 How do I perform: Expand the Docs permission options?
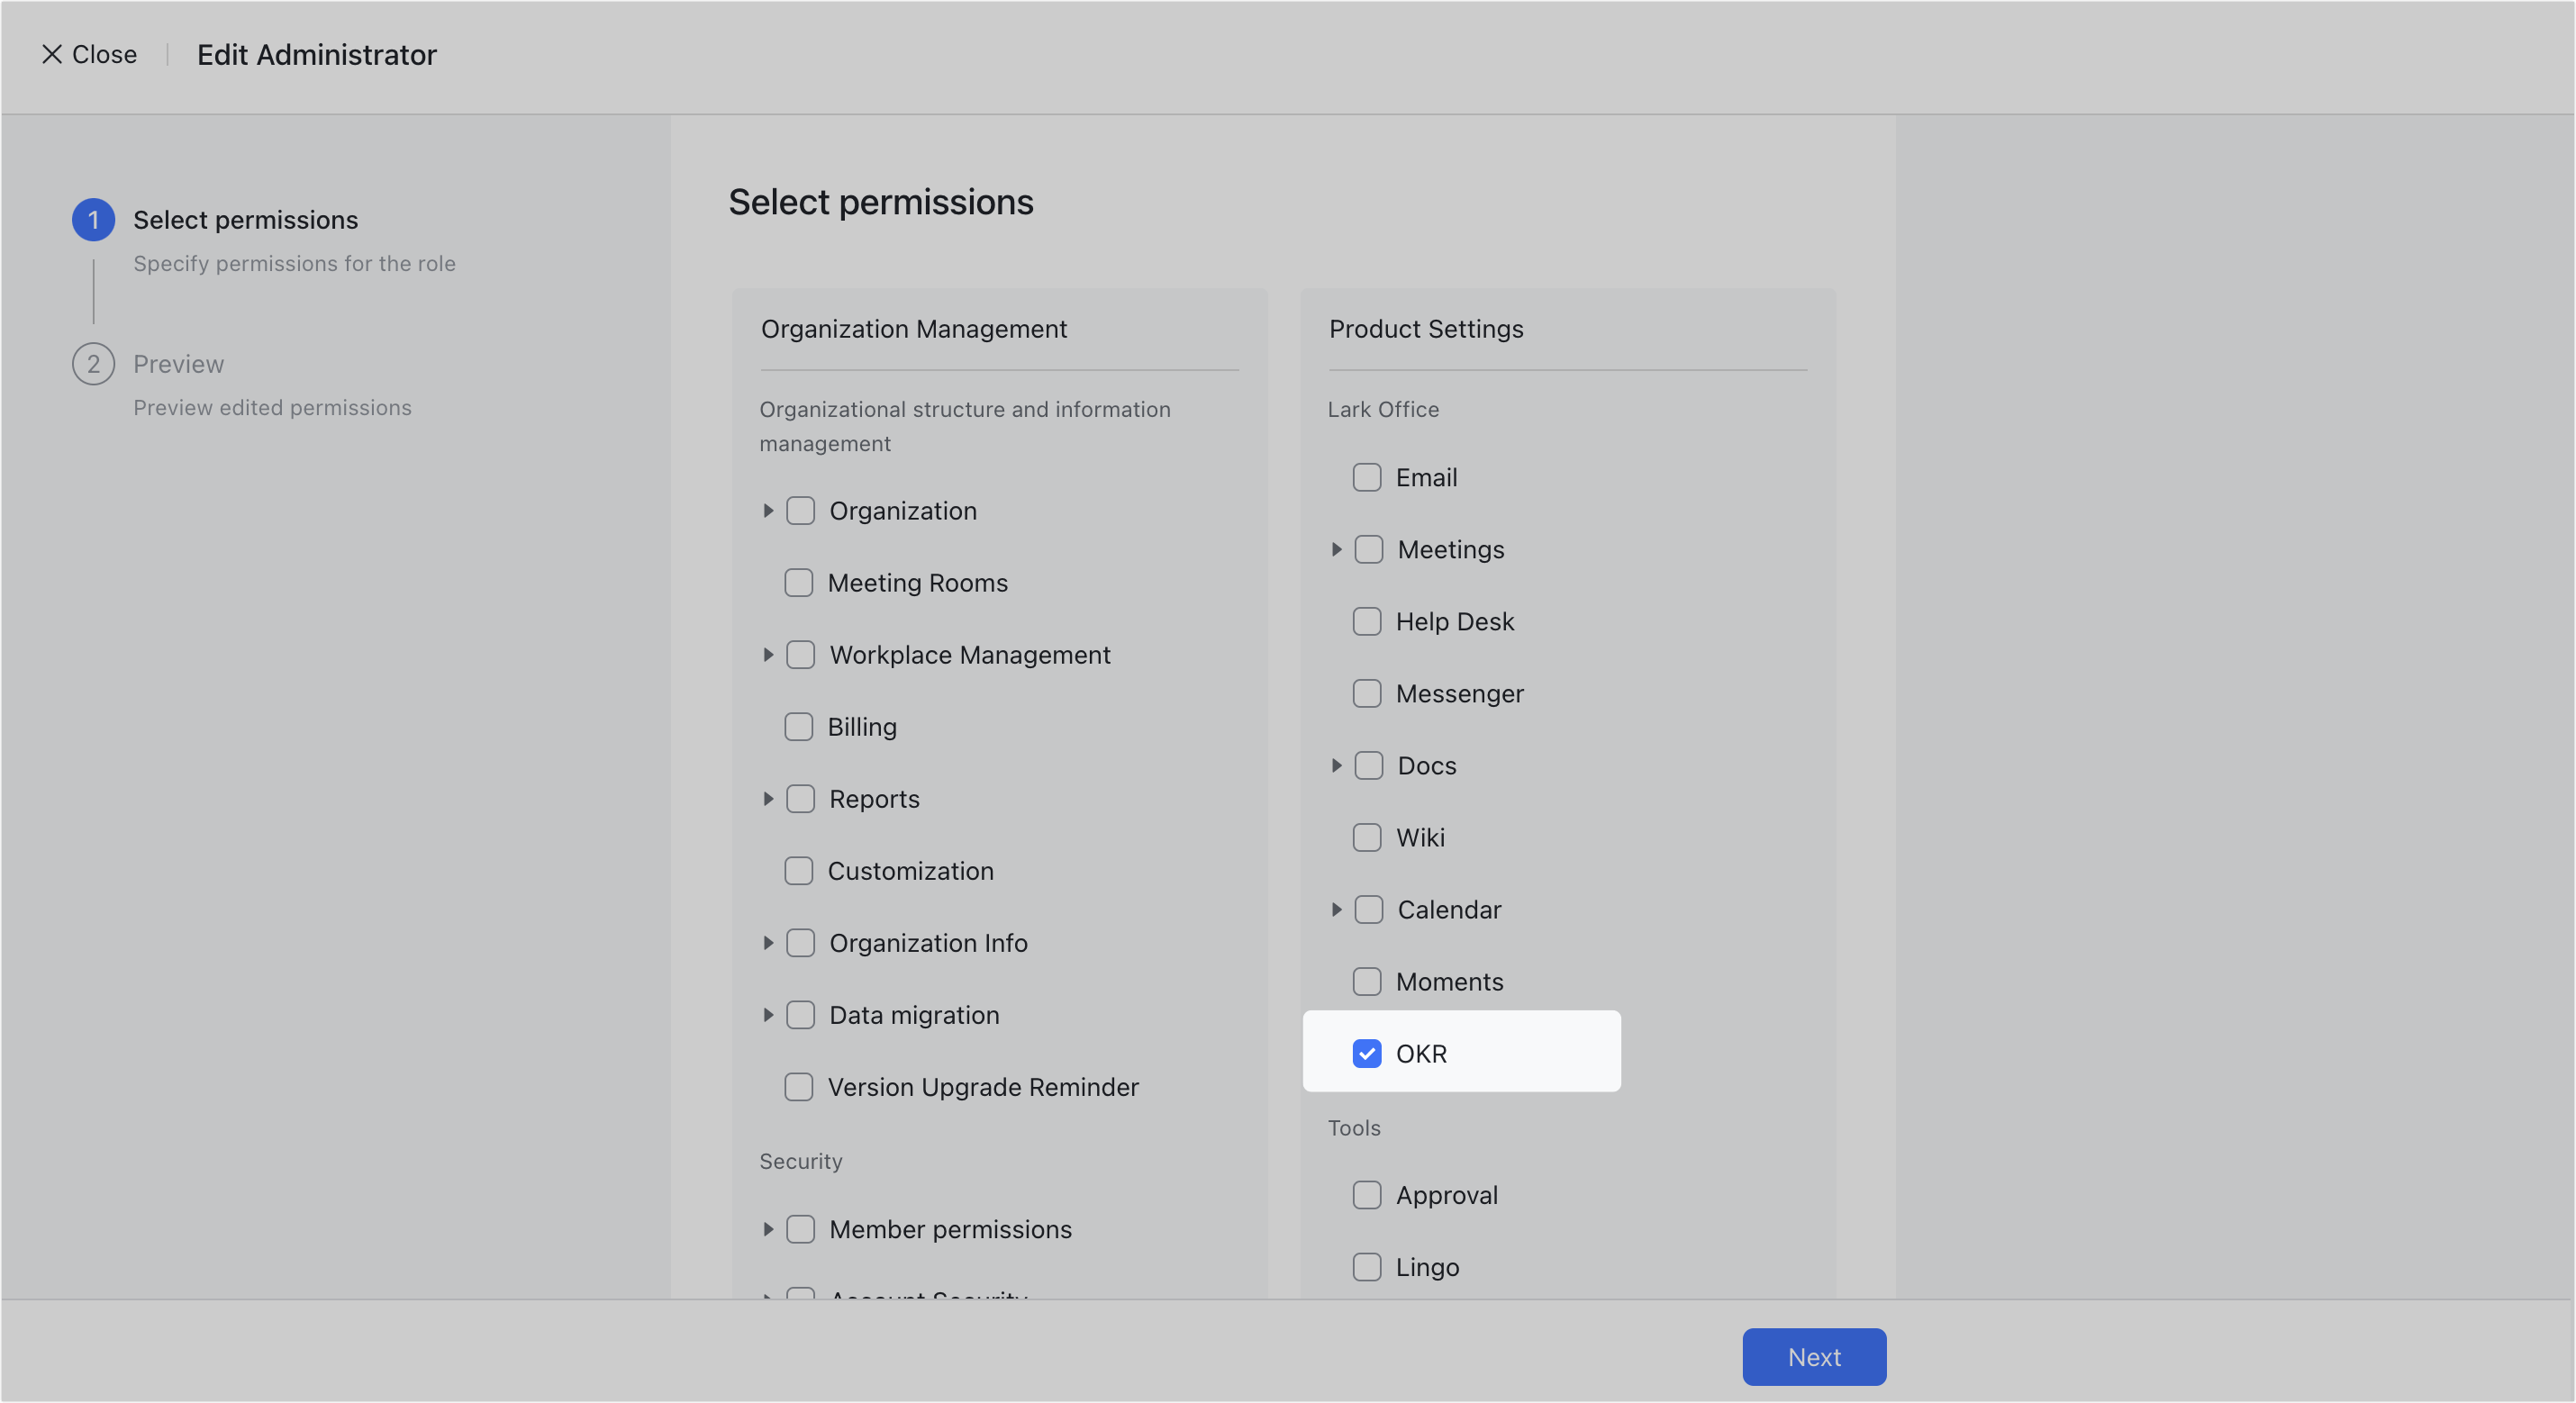pyautogui.click(x=1337, y=765)
